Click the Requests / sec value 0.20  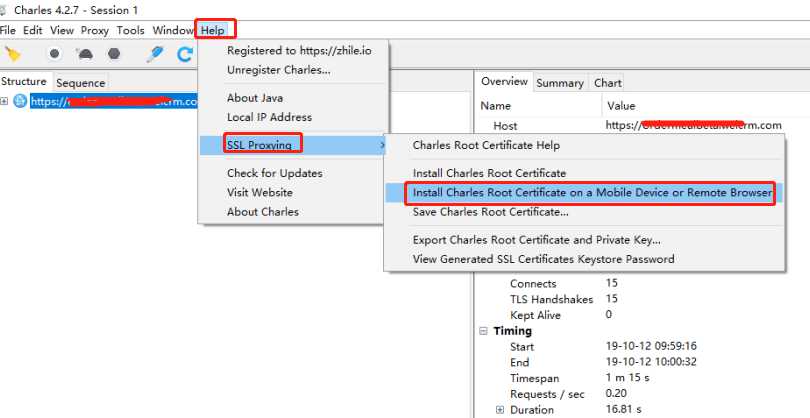pos(618,394)
